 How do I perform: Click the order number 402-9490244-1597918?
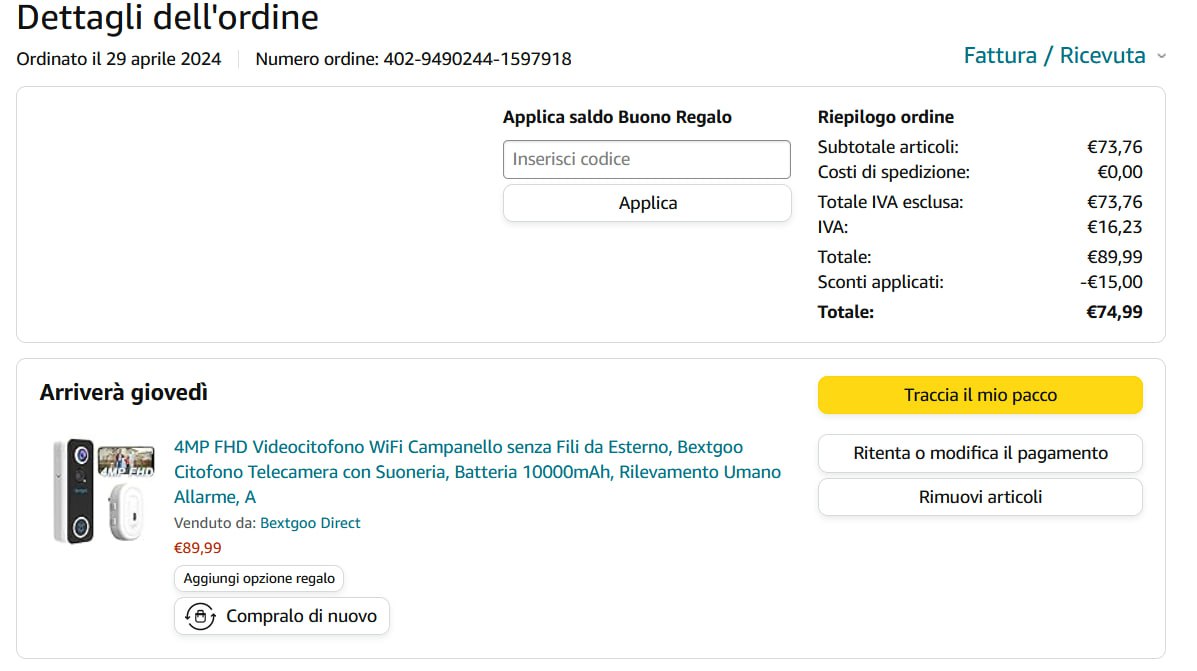477,59
